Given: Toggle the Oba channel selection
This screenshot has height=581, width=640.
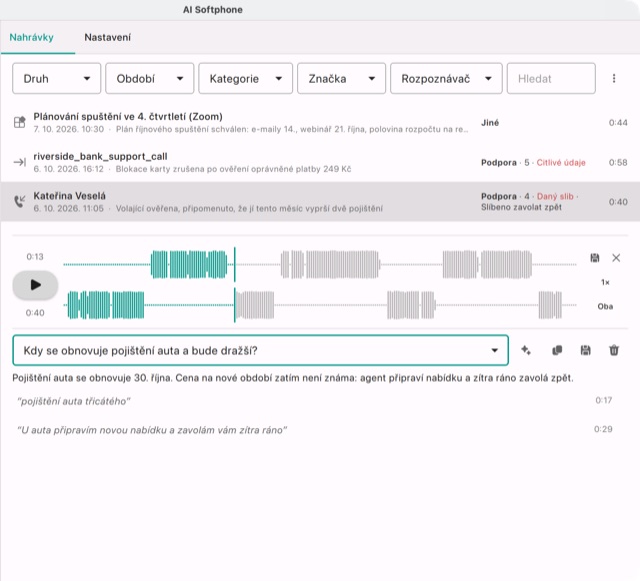Looking at the screenshot, I should (605, 306).
